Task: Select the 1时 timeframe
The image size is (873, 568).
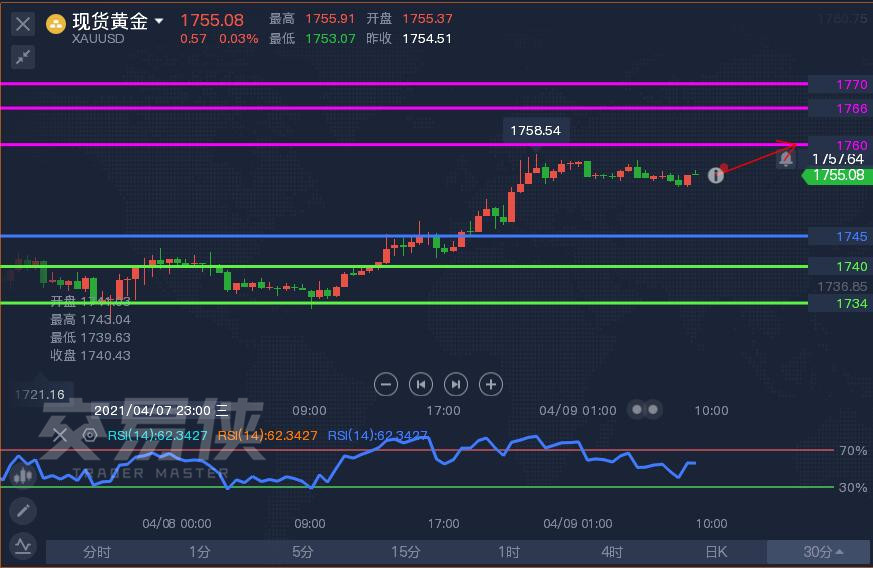Action: [x=509, y=552]
